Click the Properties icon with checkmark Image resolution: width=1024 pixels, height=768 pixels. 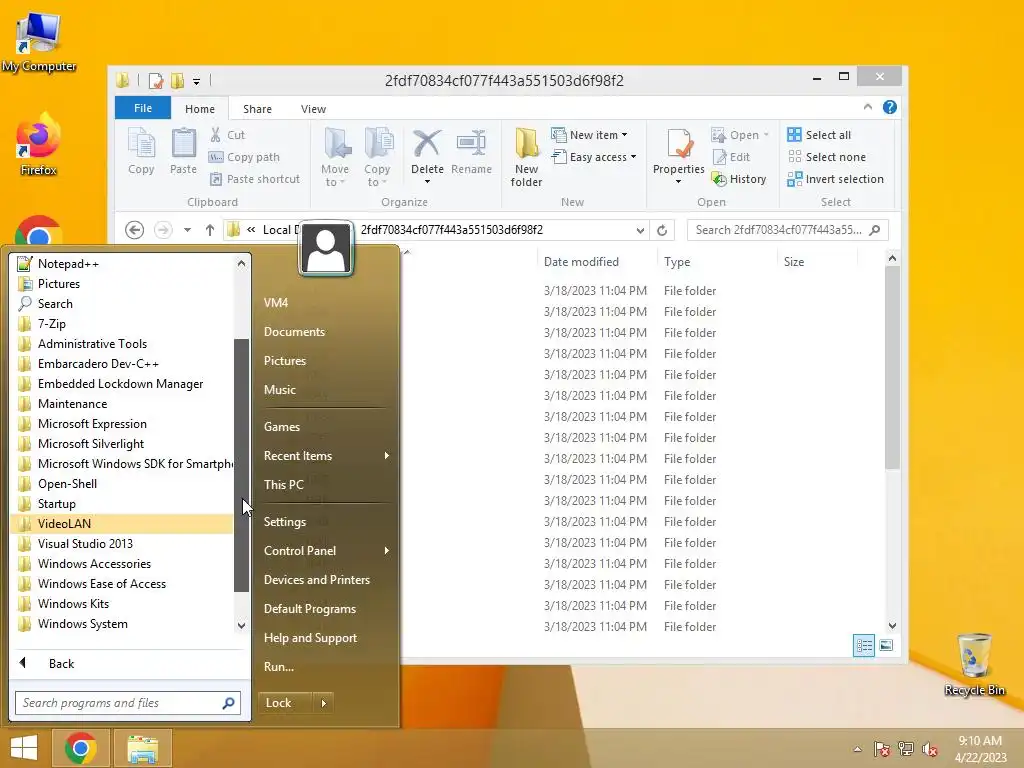tap(679, 144)
